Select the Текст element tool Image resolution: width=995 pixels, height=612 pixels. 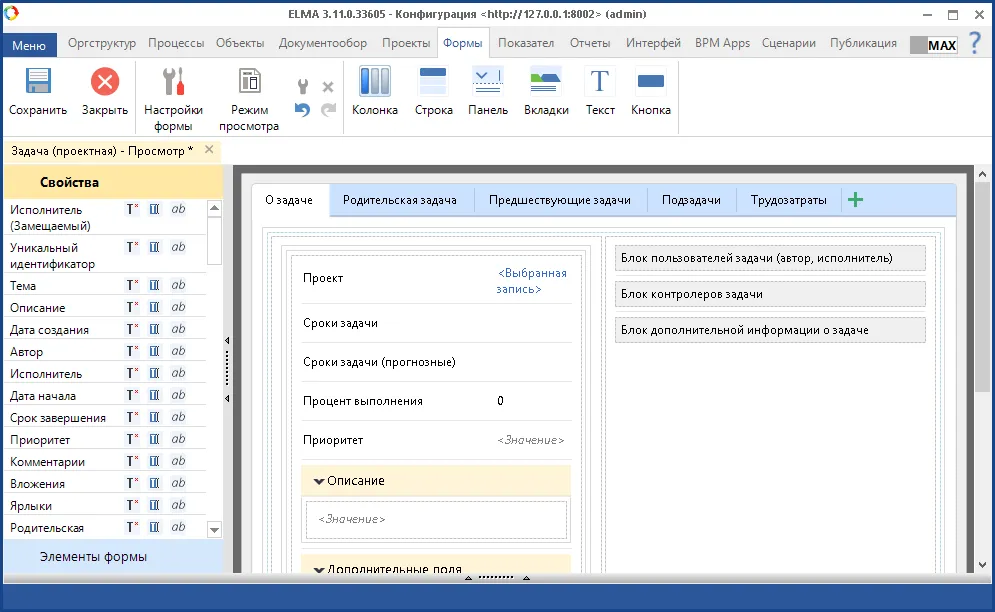(x=600, y=82)
